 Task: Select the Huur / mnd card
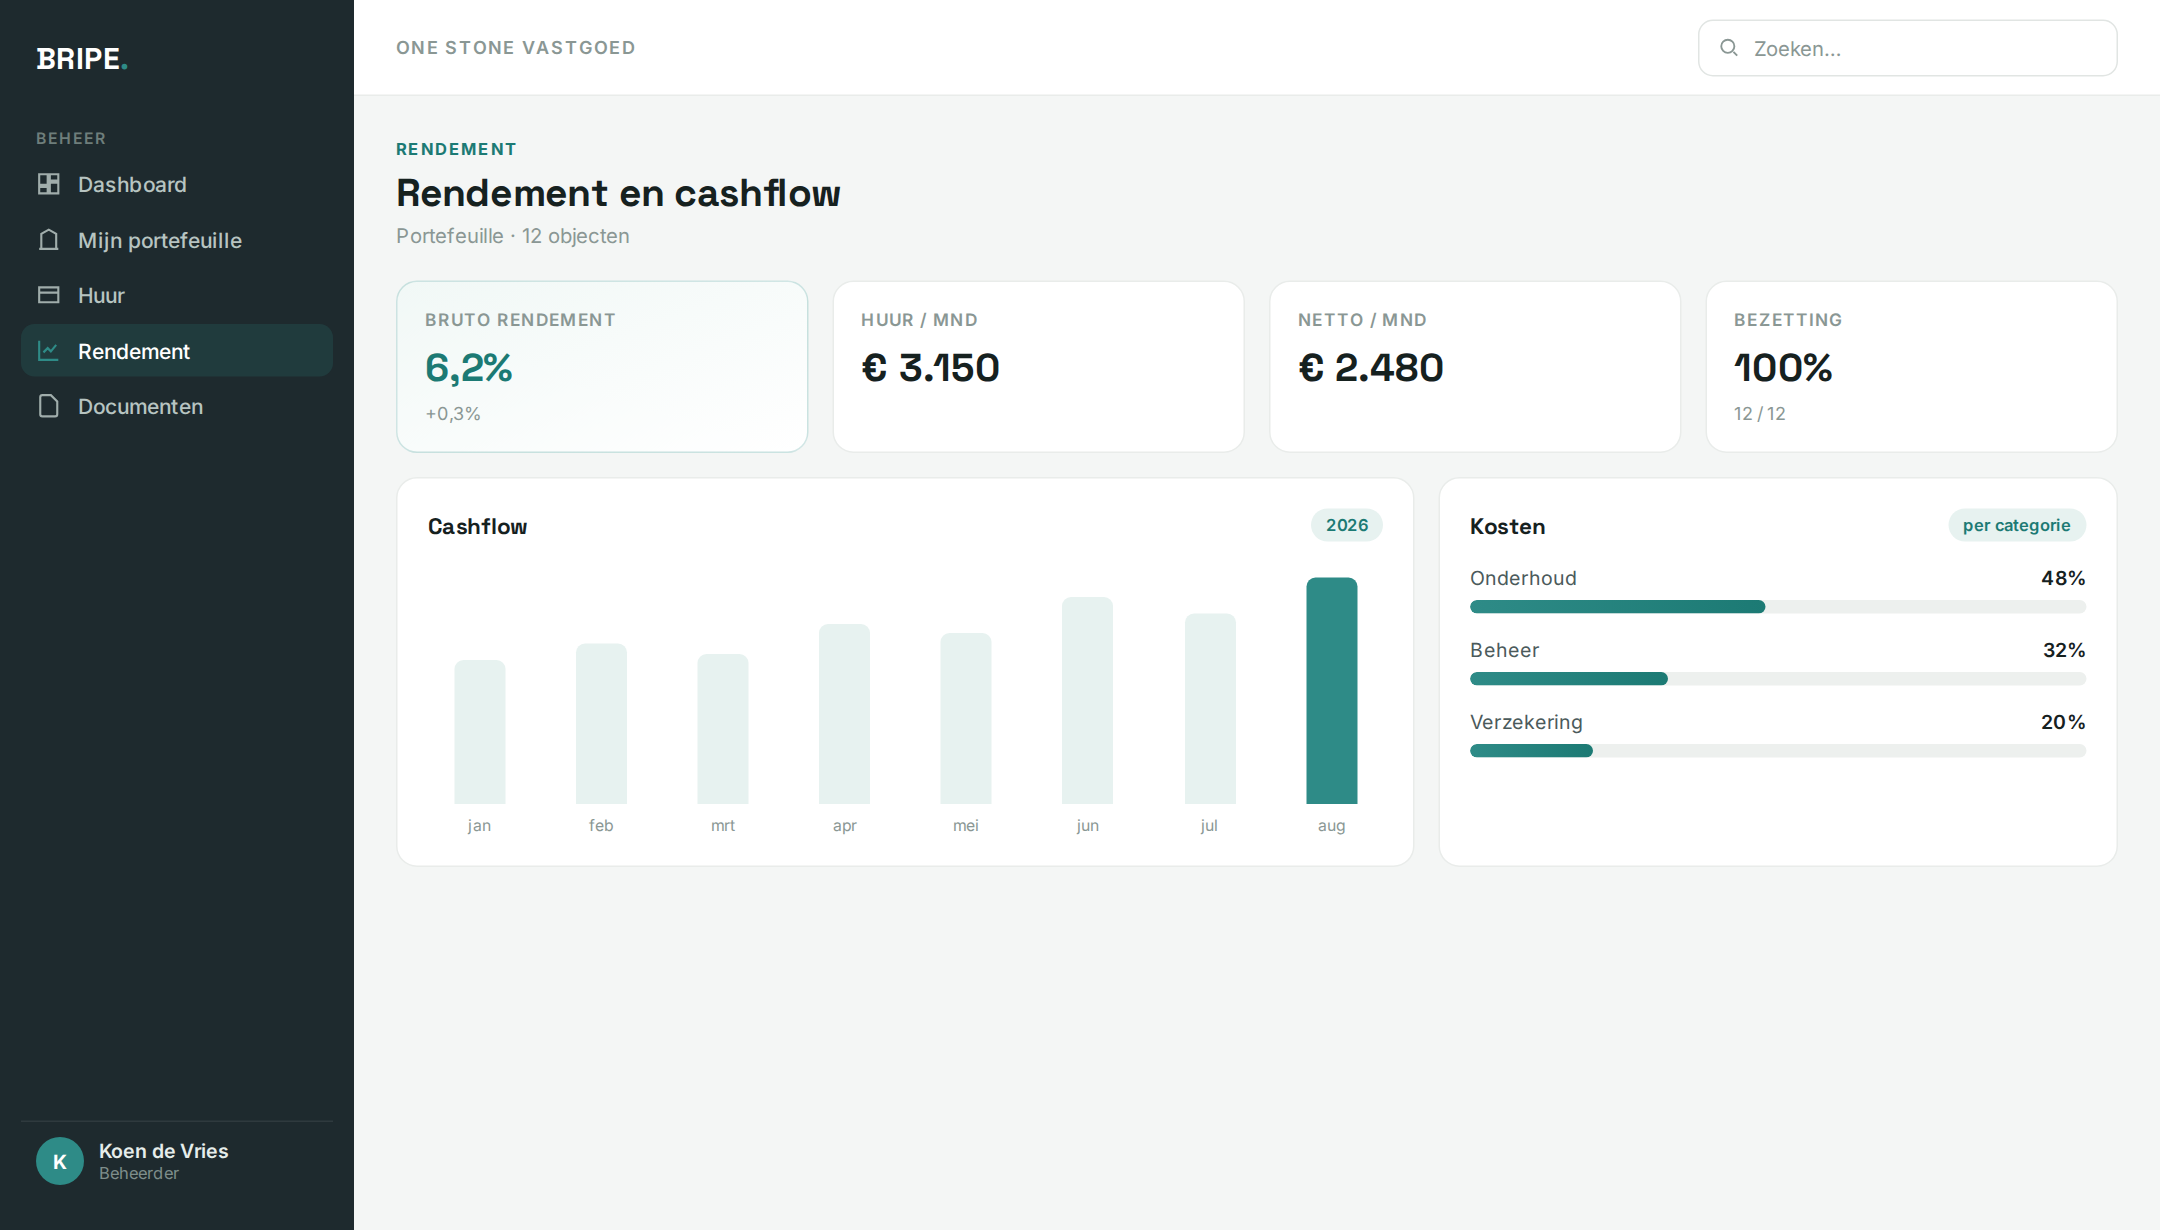click(x=1038, y=366)
